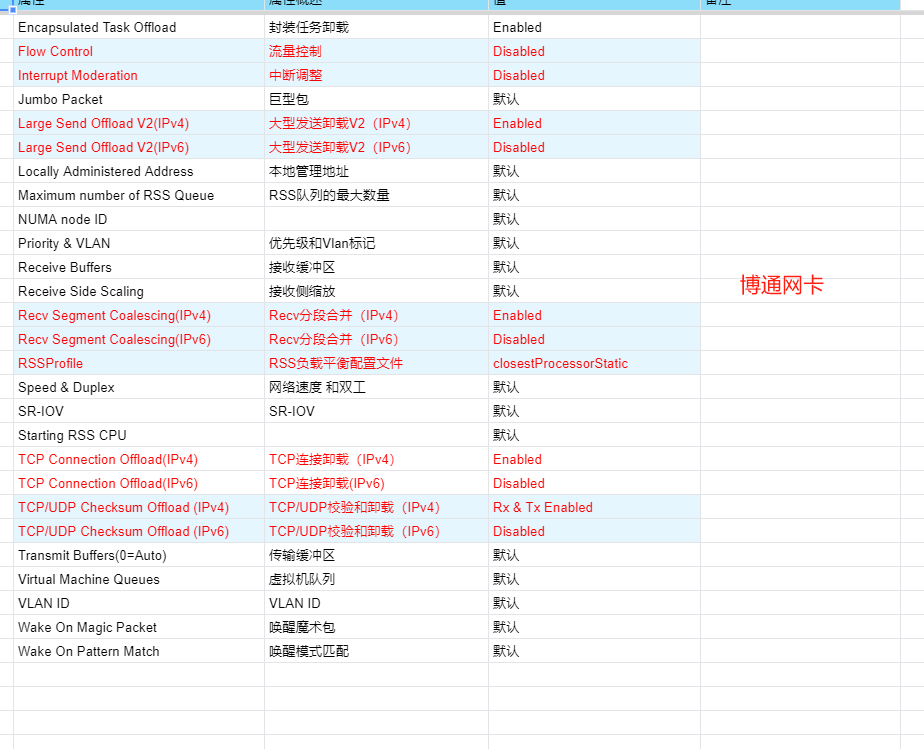Click the red 'Flow Control' cell
The width and height of the screenshot is (924, 749).
click(139, 51)
